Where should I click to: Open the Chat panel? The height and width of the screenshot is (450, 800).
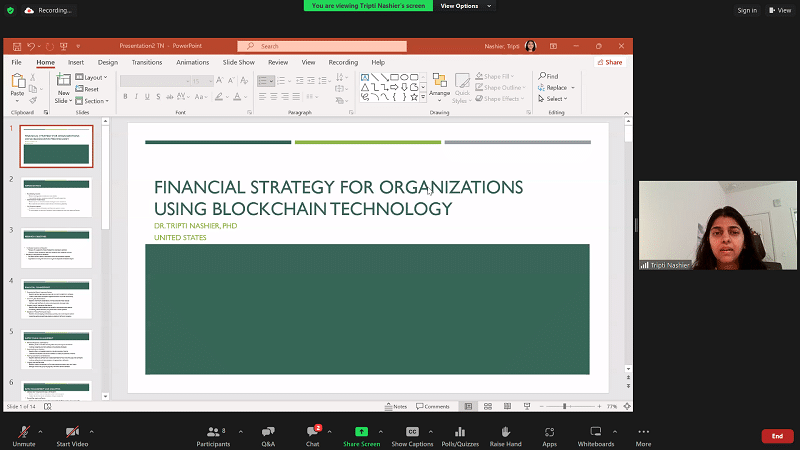[312, 431]
